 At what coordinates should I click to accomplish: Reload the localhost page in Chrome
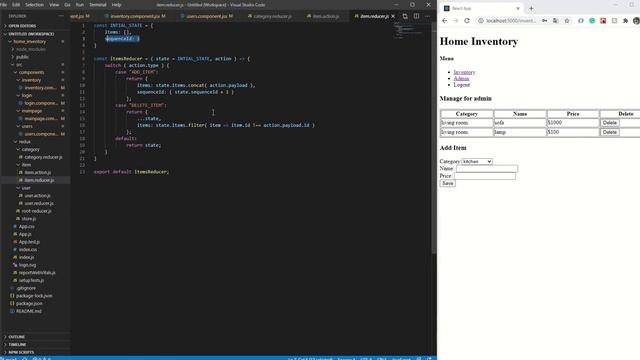(x=467, y=21)
